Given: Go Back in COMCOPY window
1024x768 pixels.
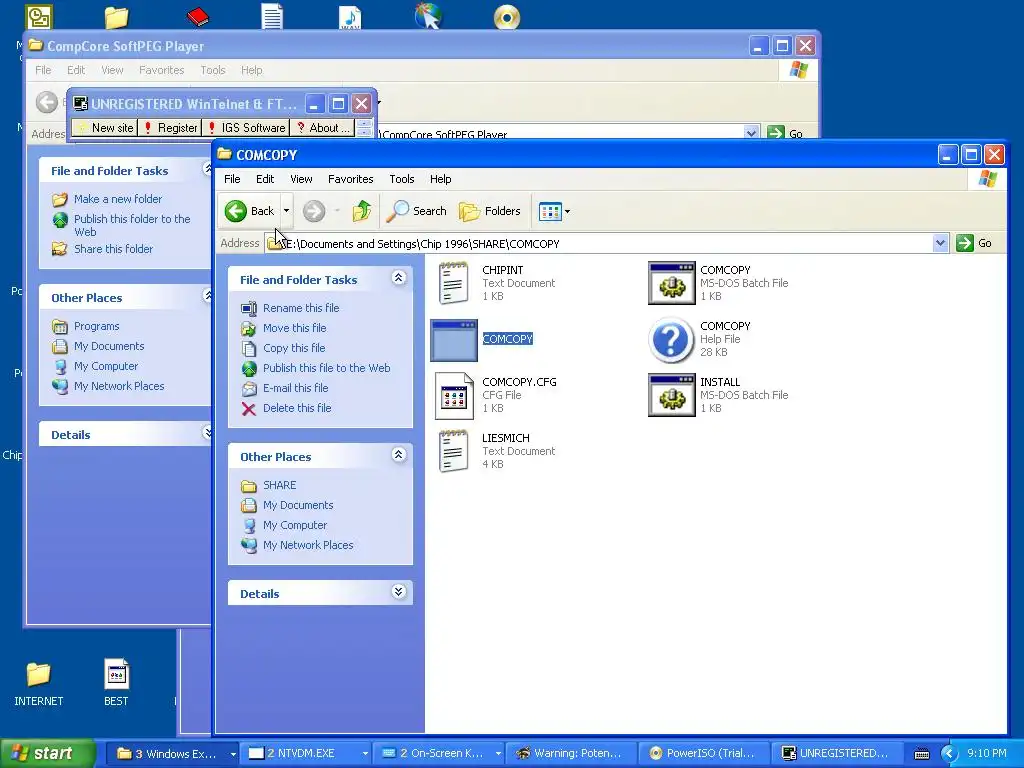Looking at the screenshot, I should (x=249, y=211).
